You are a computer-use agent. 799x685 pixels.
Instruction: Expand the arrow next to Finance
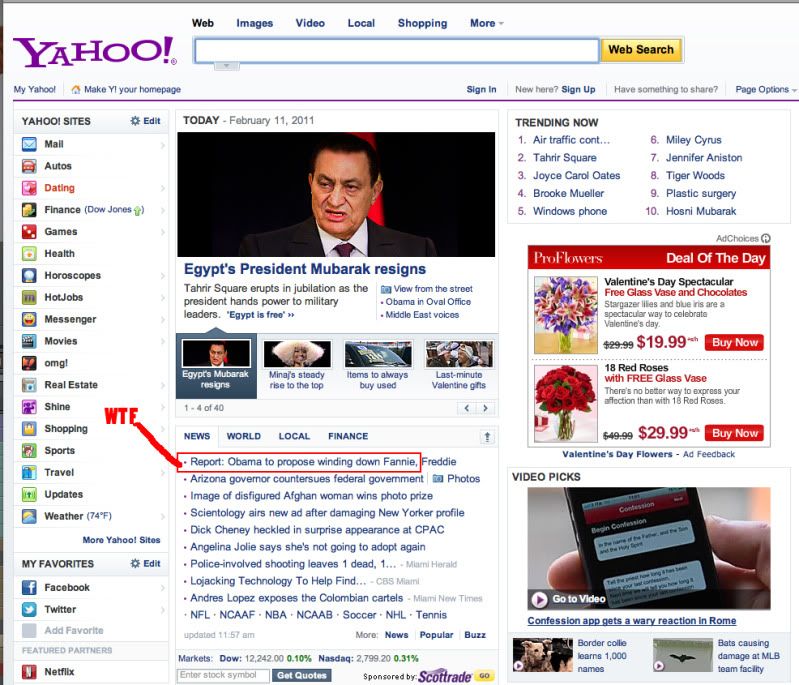click(x=162, y=210)
